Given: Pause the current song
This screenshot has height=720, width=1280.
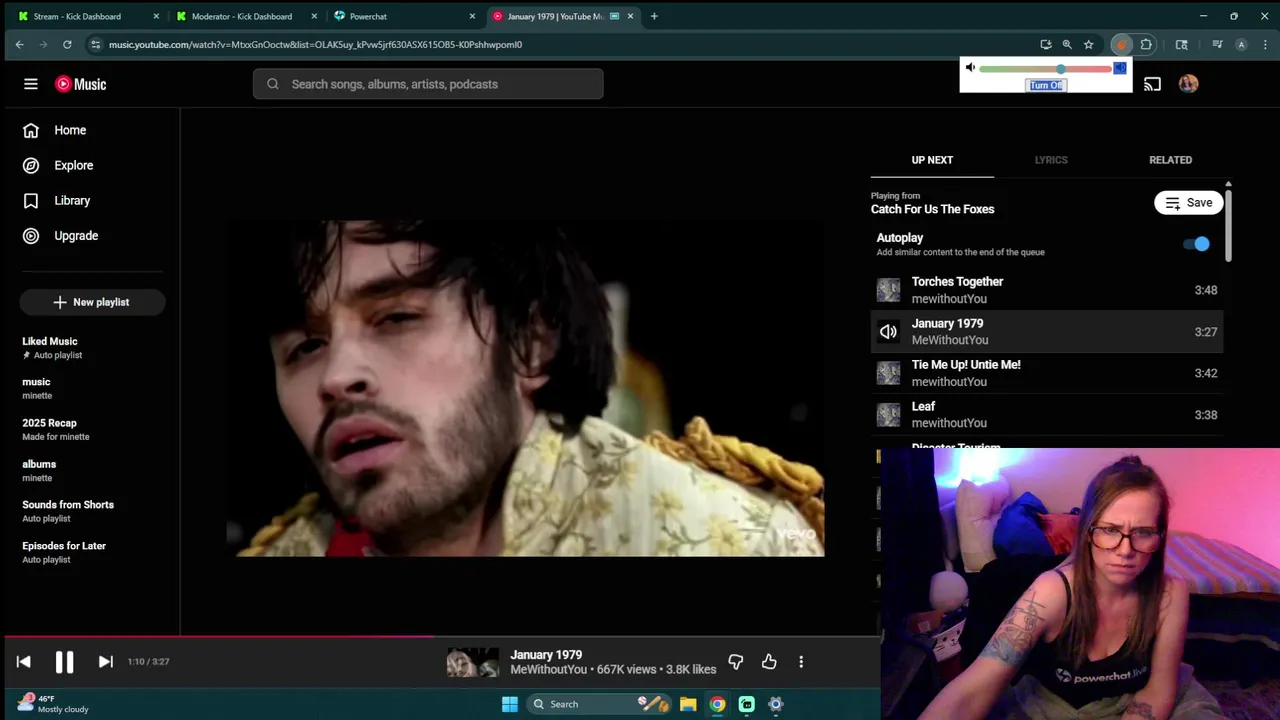Looking at the screenshot, I should click(64, 661).
